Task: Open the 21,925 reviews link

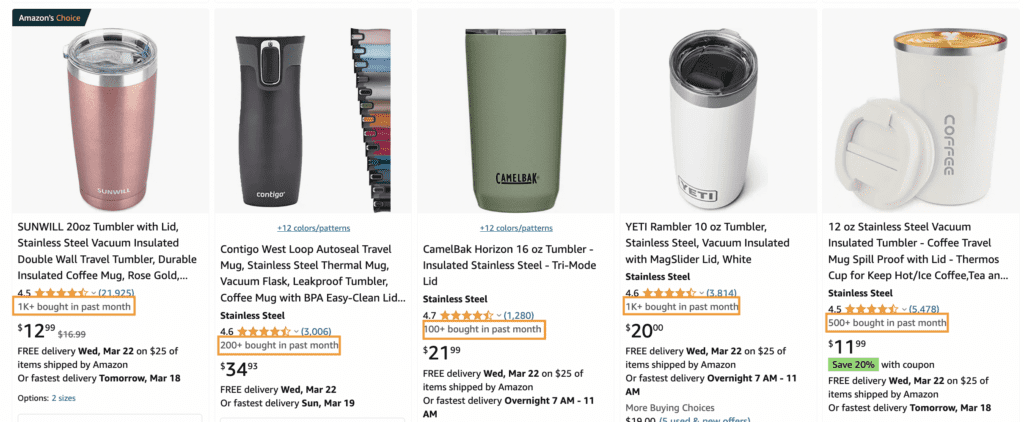Action: (116, 292)
